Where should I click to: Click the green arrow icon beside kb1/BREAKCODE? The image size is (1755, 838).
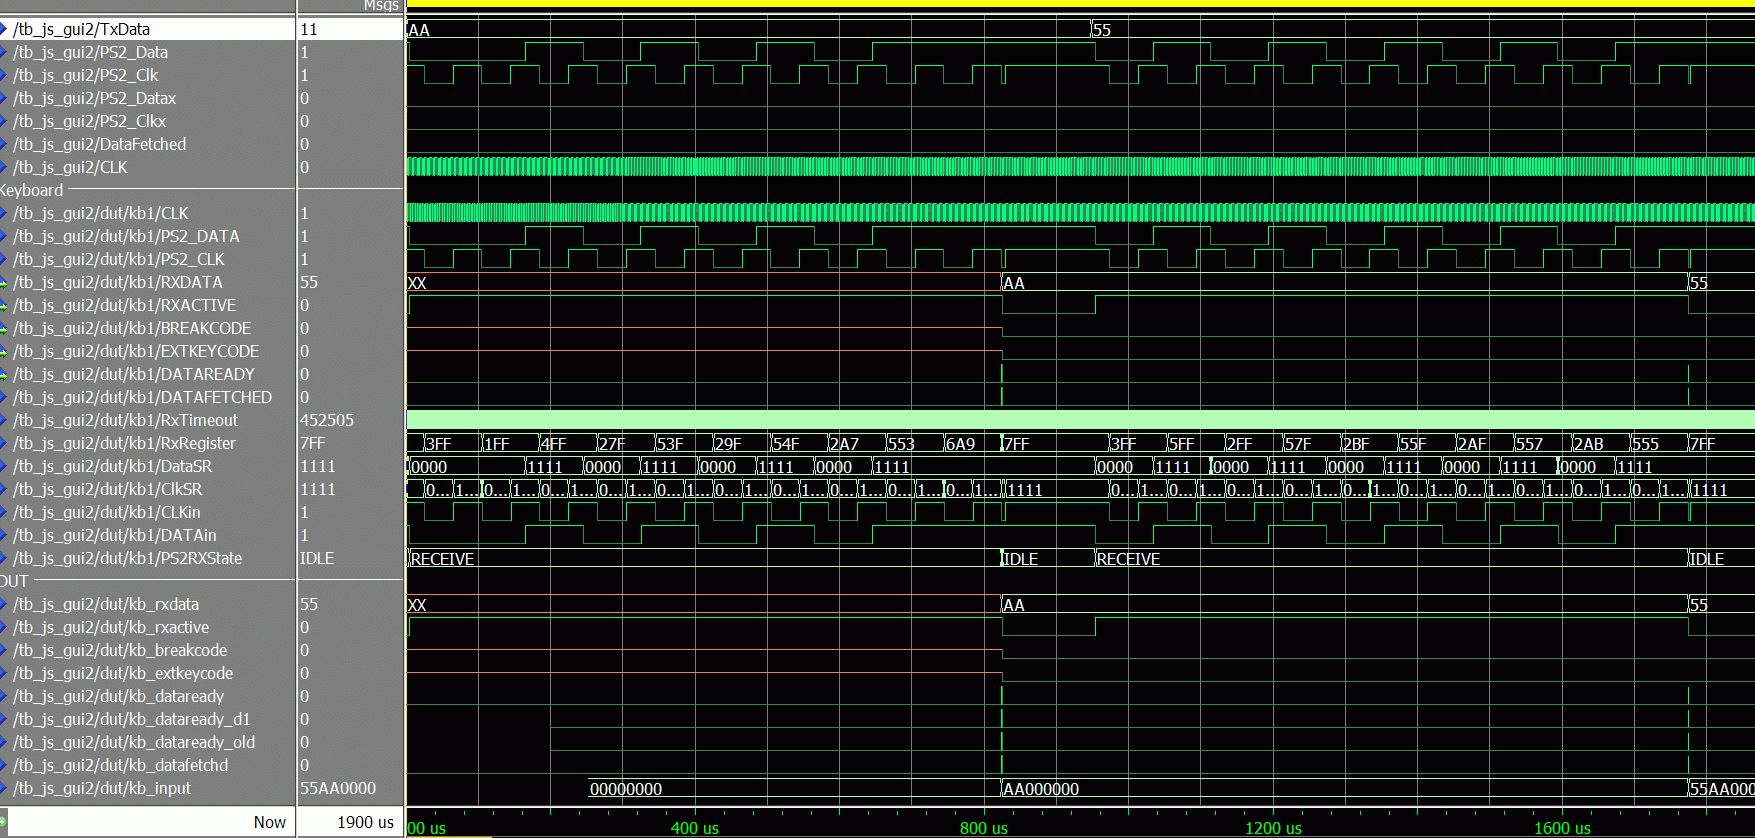(4, 329)
